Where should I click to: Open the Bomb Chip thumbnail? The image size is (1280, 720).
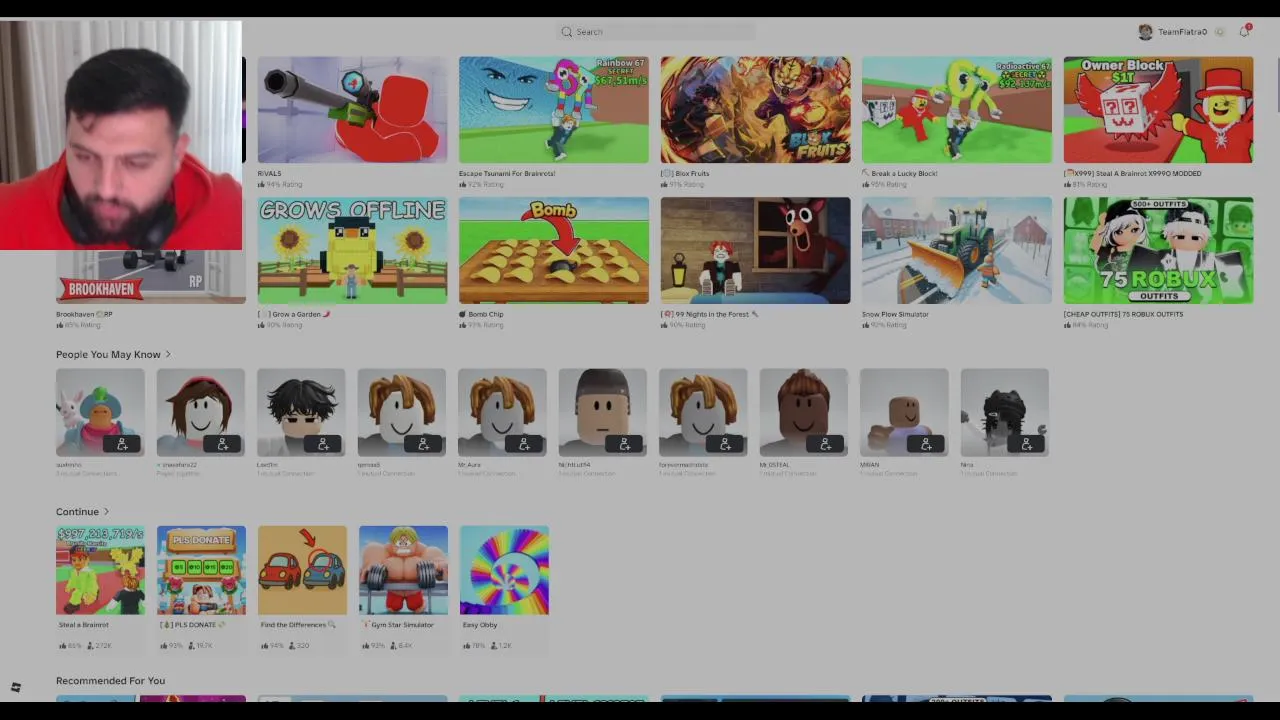click(553, 251)
